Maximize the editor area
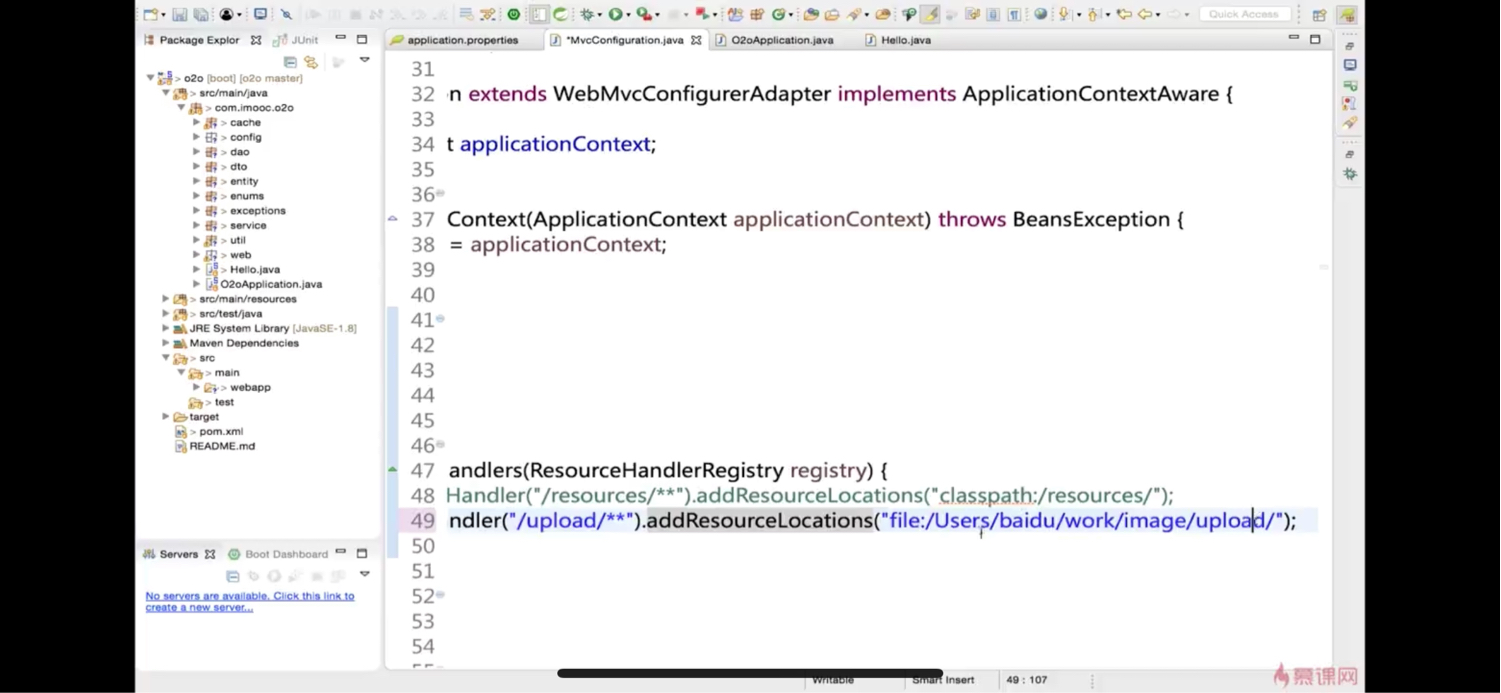 1315,39
